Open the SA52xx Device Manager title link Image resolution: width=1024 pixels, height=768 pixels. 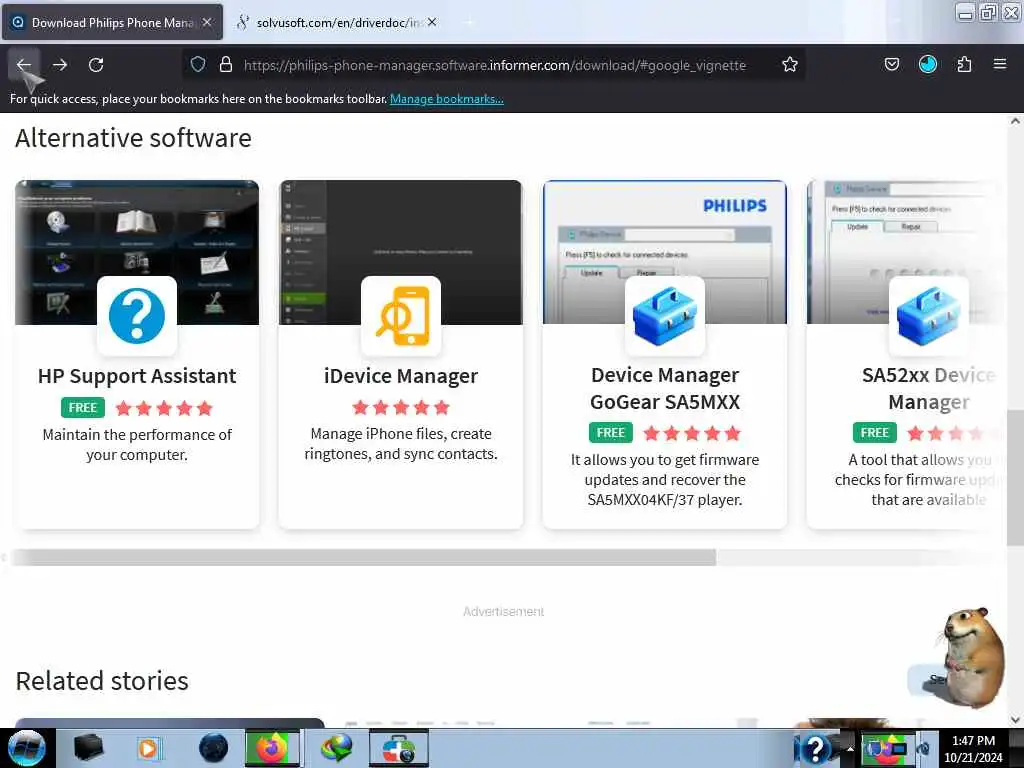[x=929, y=389]
